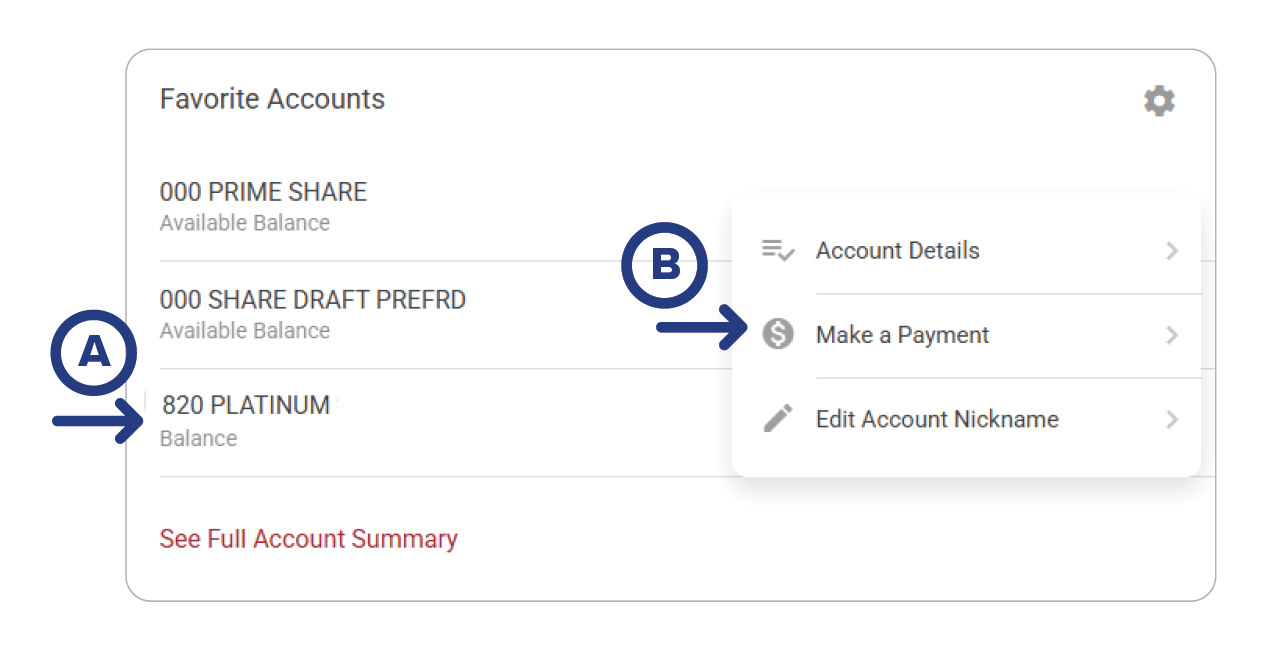Open the settings gear in Favorite Accounts
The height and width of the screenshot is (656, 1275).
coord(1159,101)
